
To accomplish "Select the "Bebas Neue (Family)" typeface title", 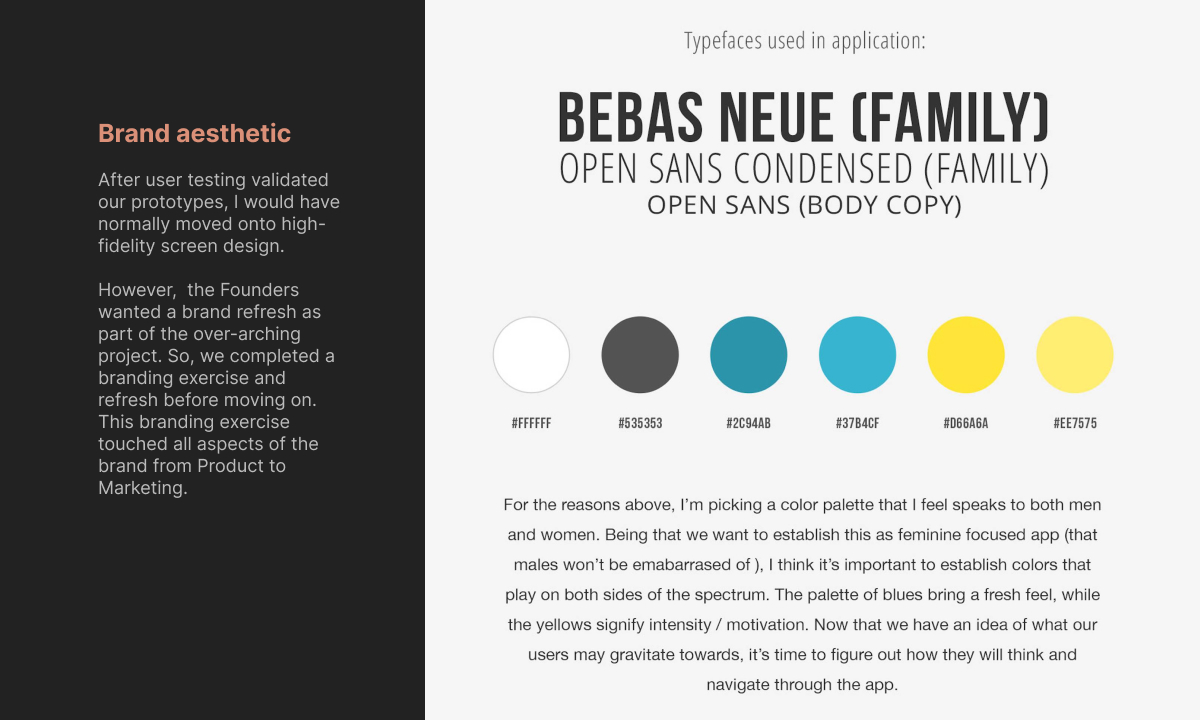I will click(x=803, y=118).
